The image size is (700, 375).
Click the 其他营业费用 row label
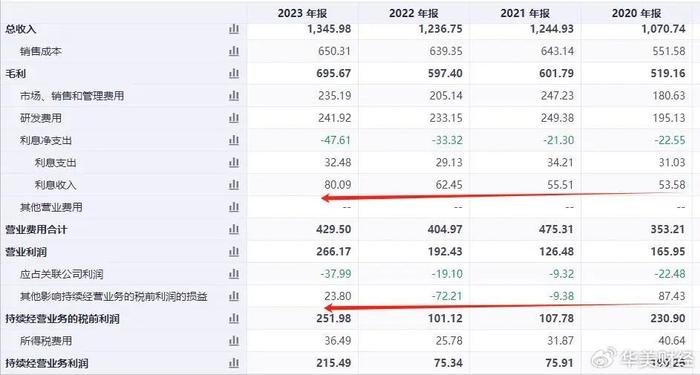pyautogui.click(x=51, y=208)
